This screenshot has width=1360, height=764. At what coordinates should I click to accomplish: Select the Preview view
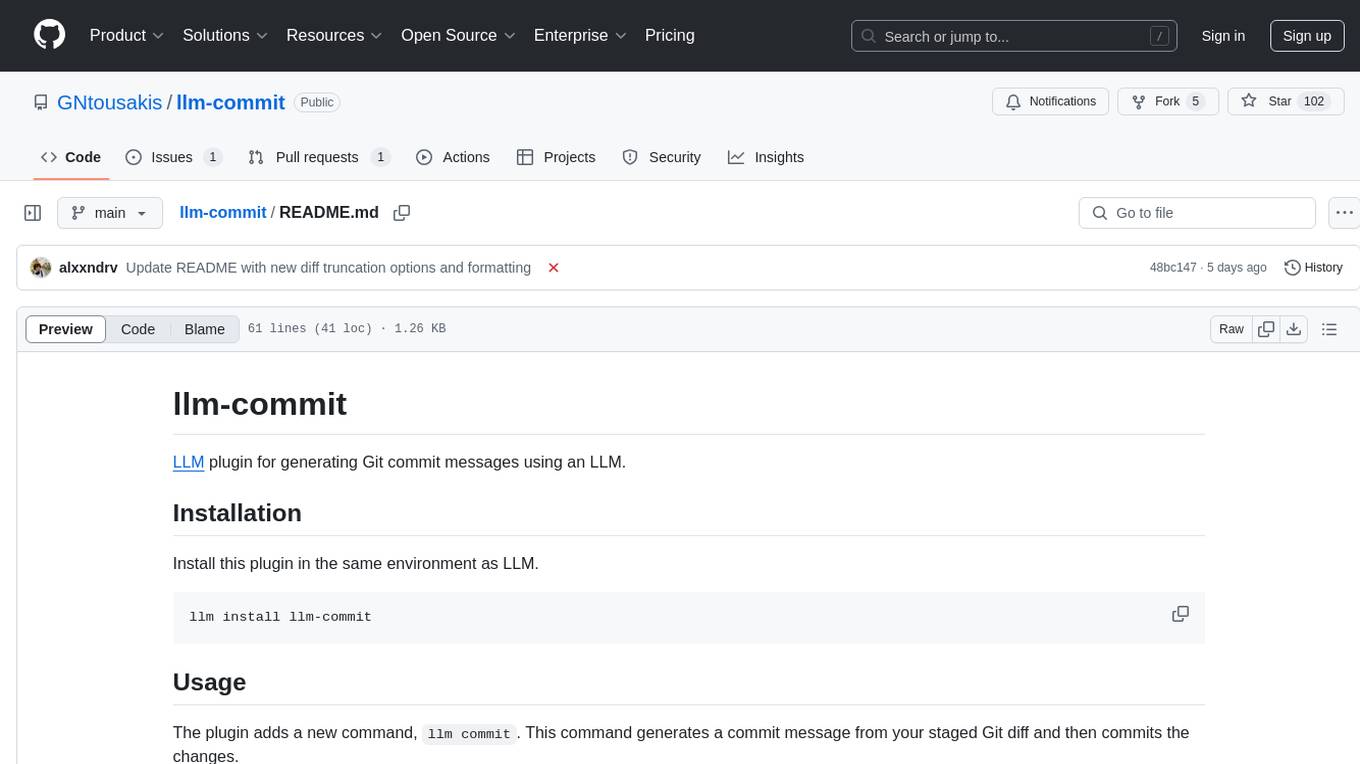point(66,329)
